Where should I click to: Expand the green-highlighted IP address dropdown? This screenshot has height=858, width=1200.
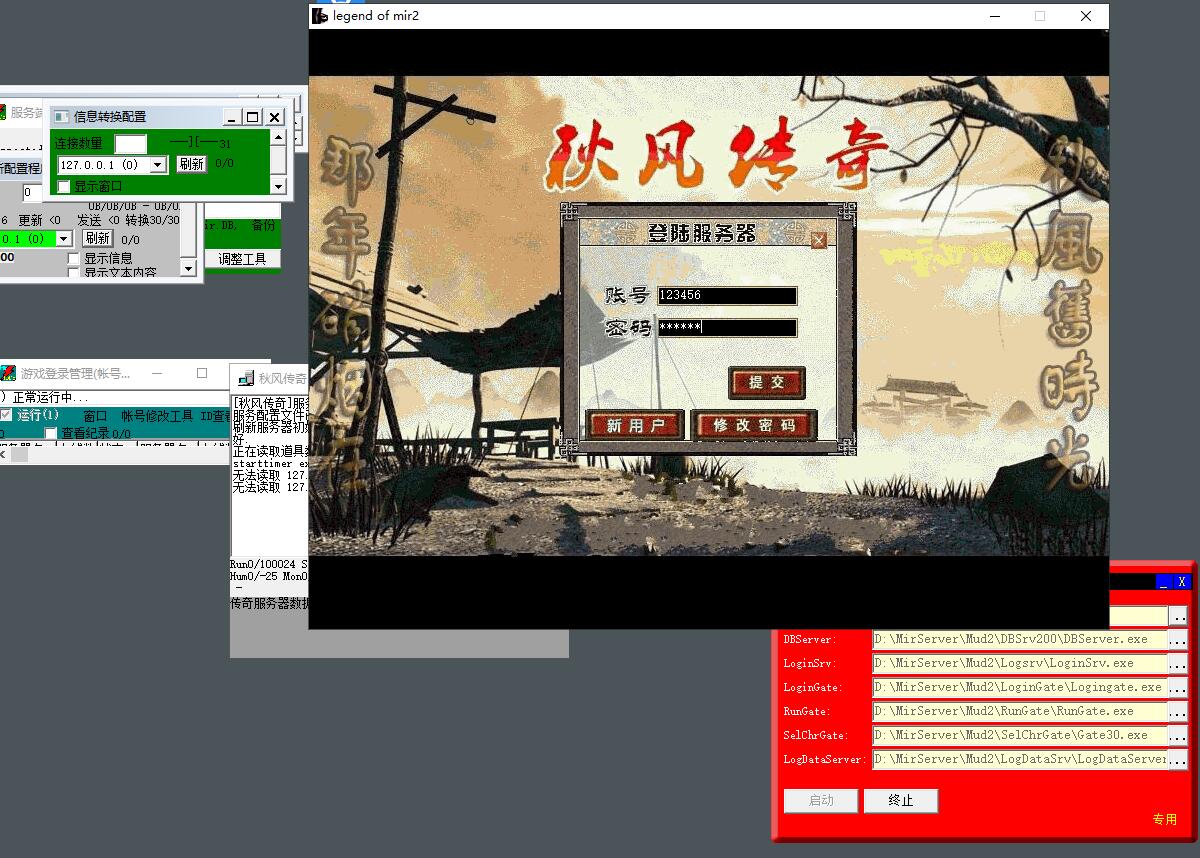click(x=64, y=239)
